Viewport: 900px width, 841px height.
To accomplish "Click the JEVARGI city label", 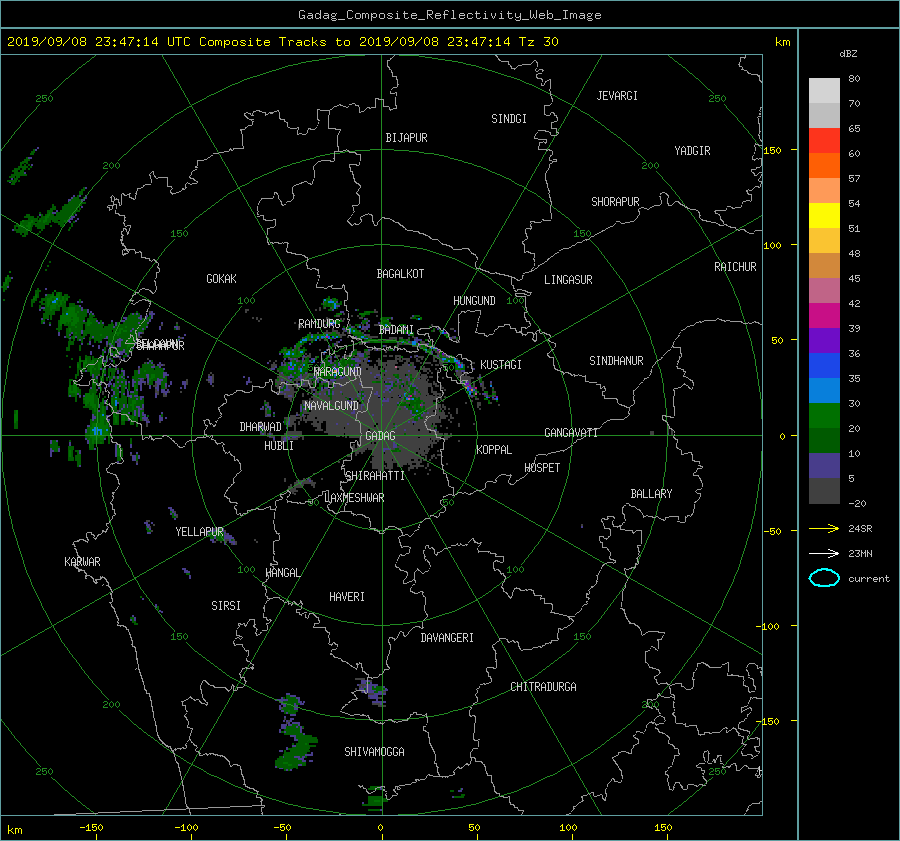I will point(617,96).
